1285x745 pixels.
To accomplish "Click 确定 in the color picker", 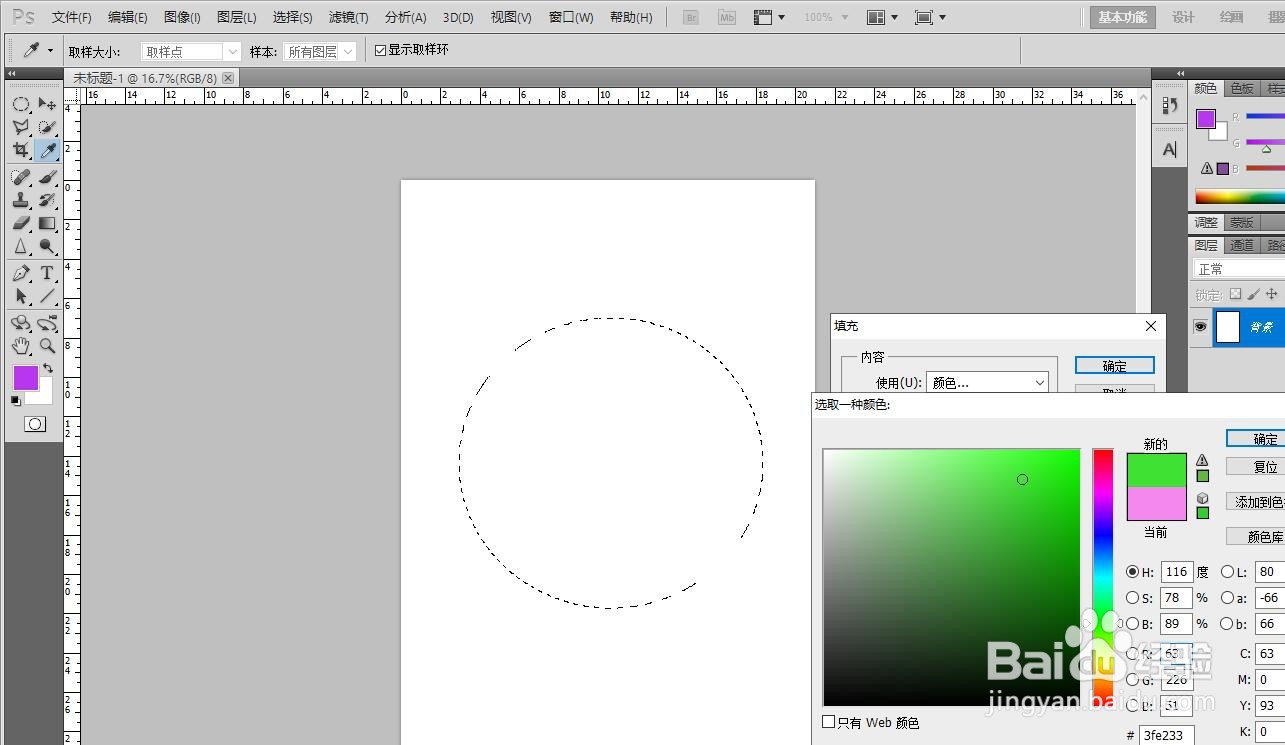I will [1256, 439].
